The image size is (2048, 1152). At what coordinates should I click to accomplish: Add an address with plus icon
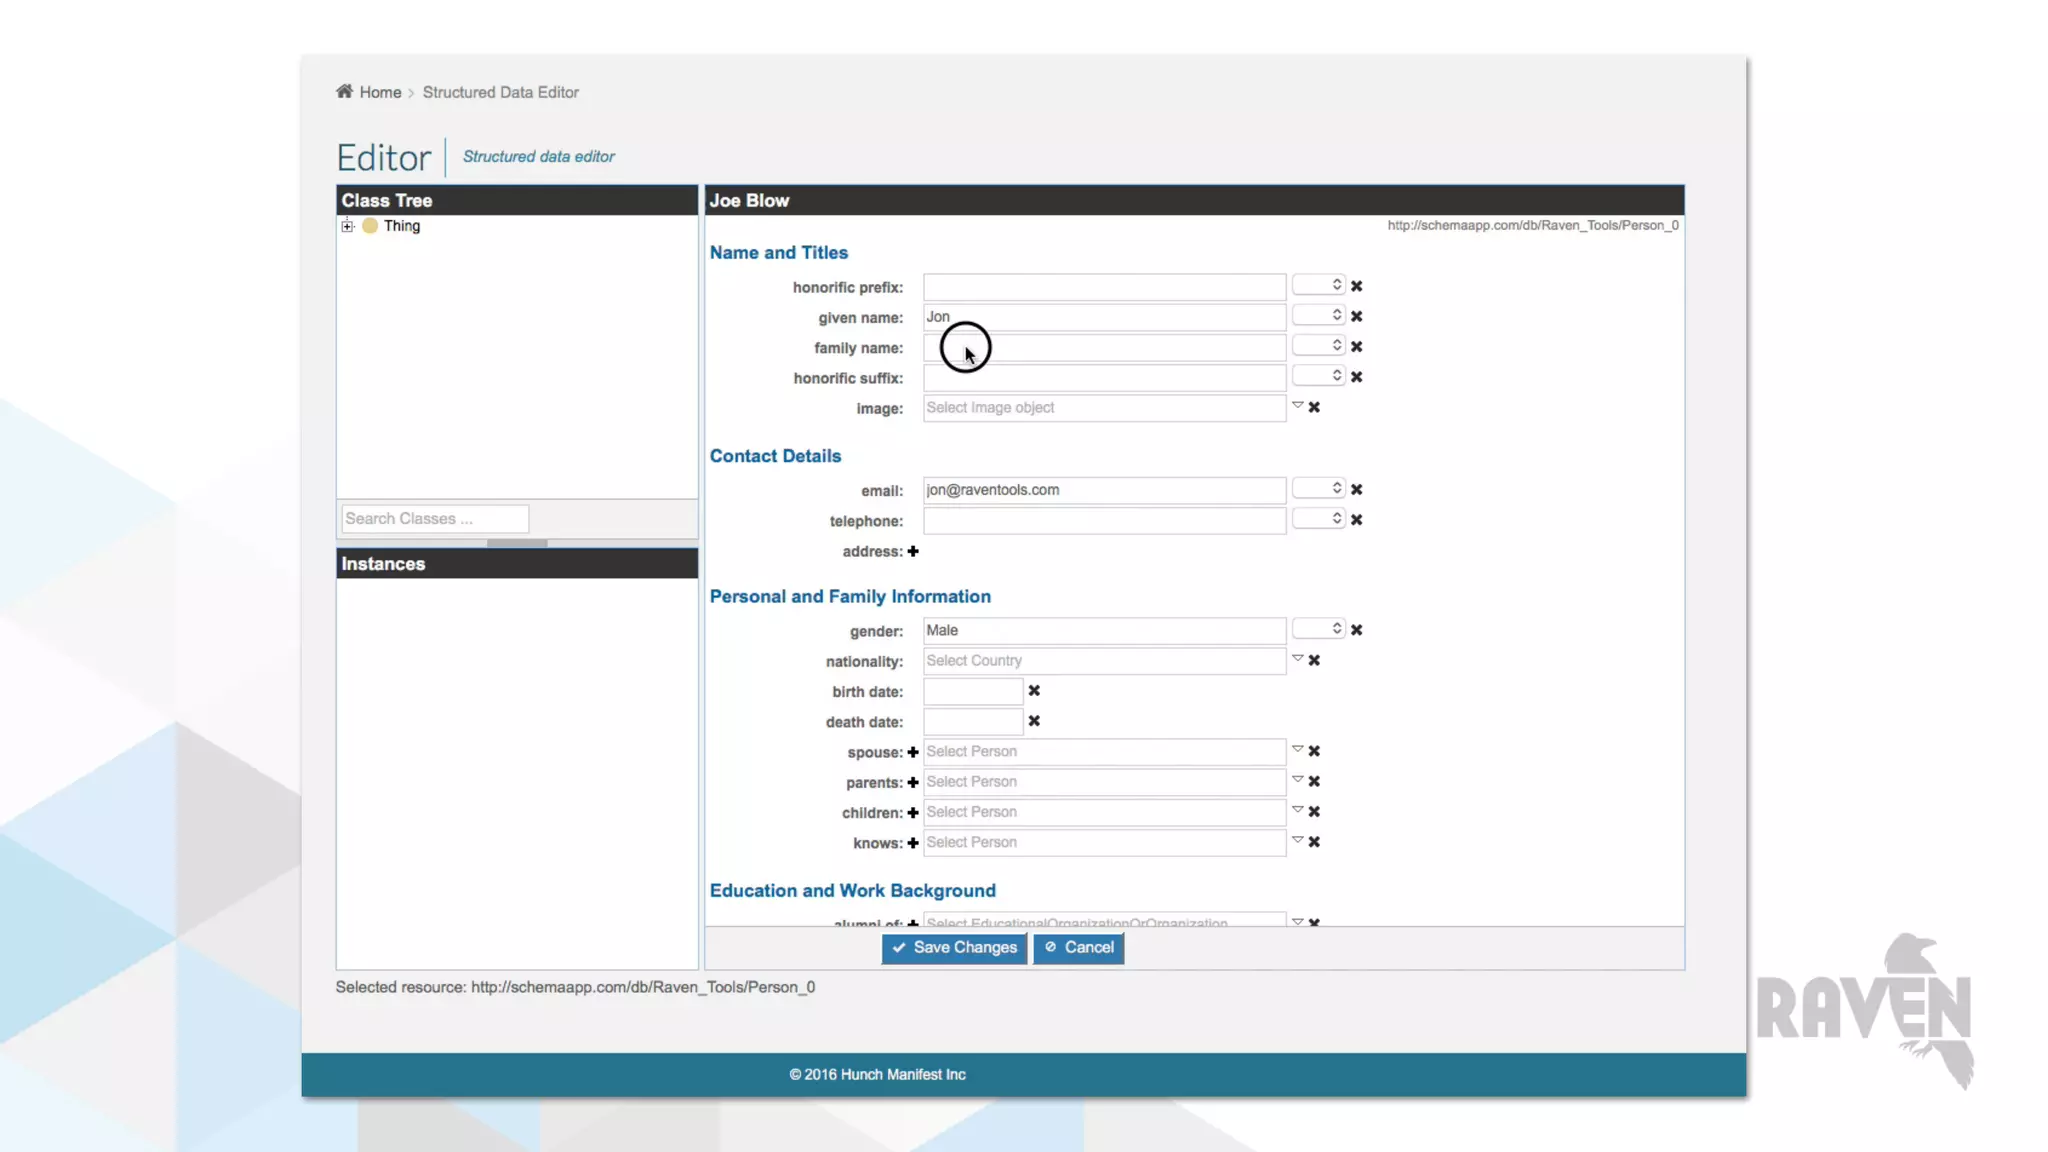pos(913,551)
